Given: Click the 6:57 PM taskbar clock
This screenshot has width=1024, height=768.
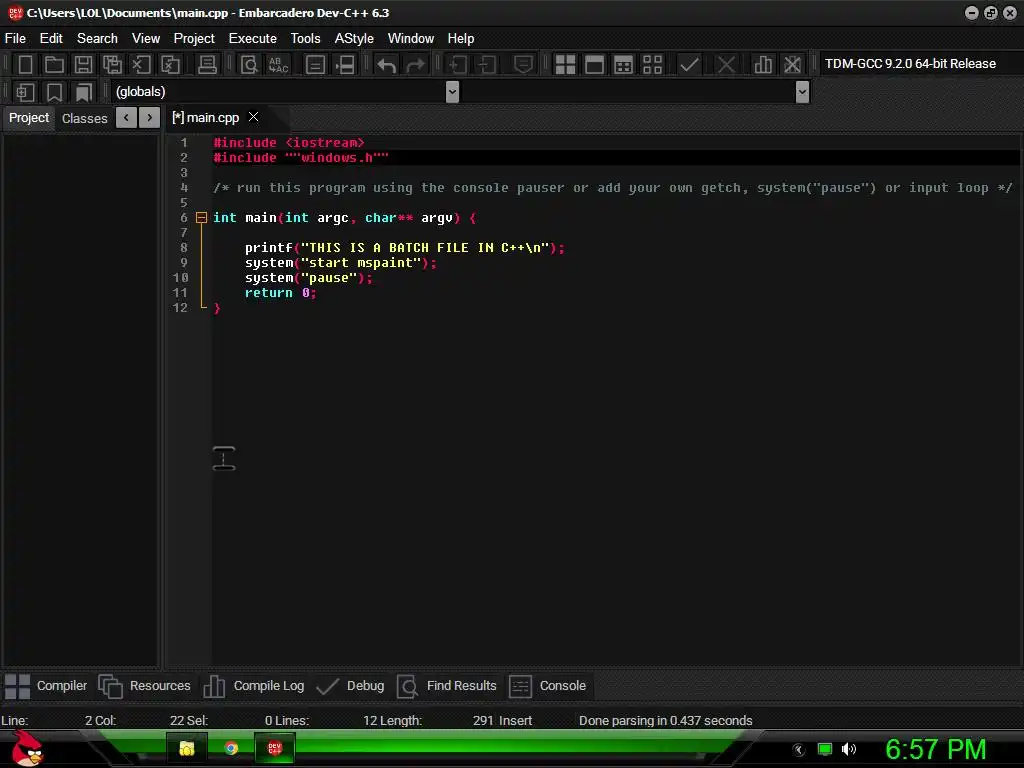Looking at the screenshot, I should [x=935, y=749].
